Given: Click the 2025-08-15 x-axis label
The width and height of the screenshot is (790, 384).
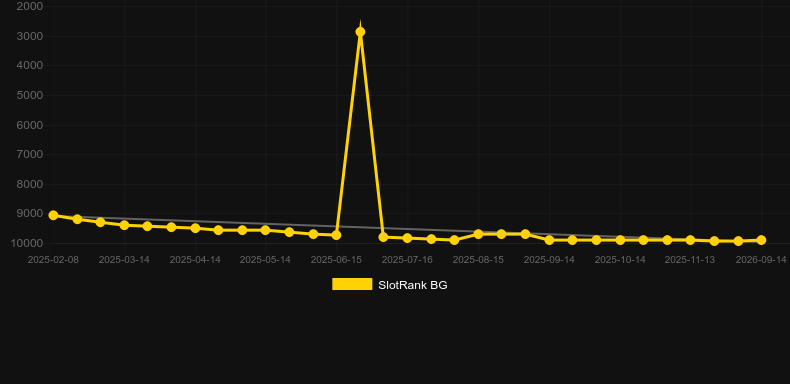Looking at the screenshot, I should coord(478,260).
